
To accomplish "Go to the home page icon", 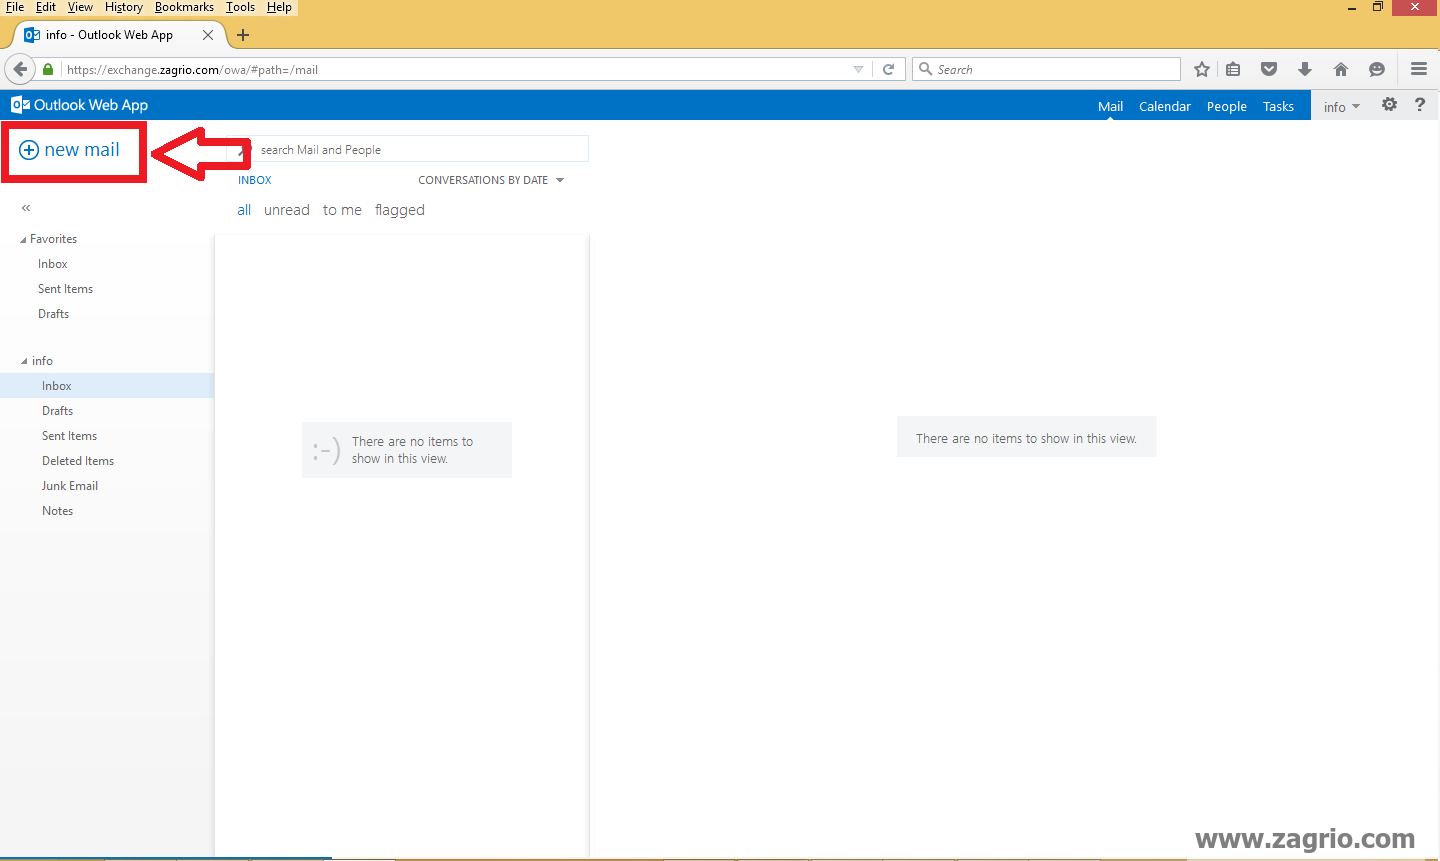I will pyautogui.click(x=1341, y=69).
